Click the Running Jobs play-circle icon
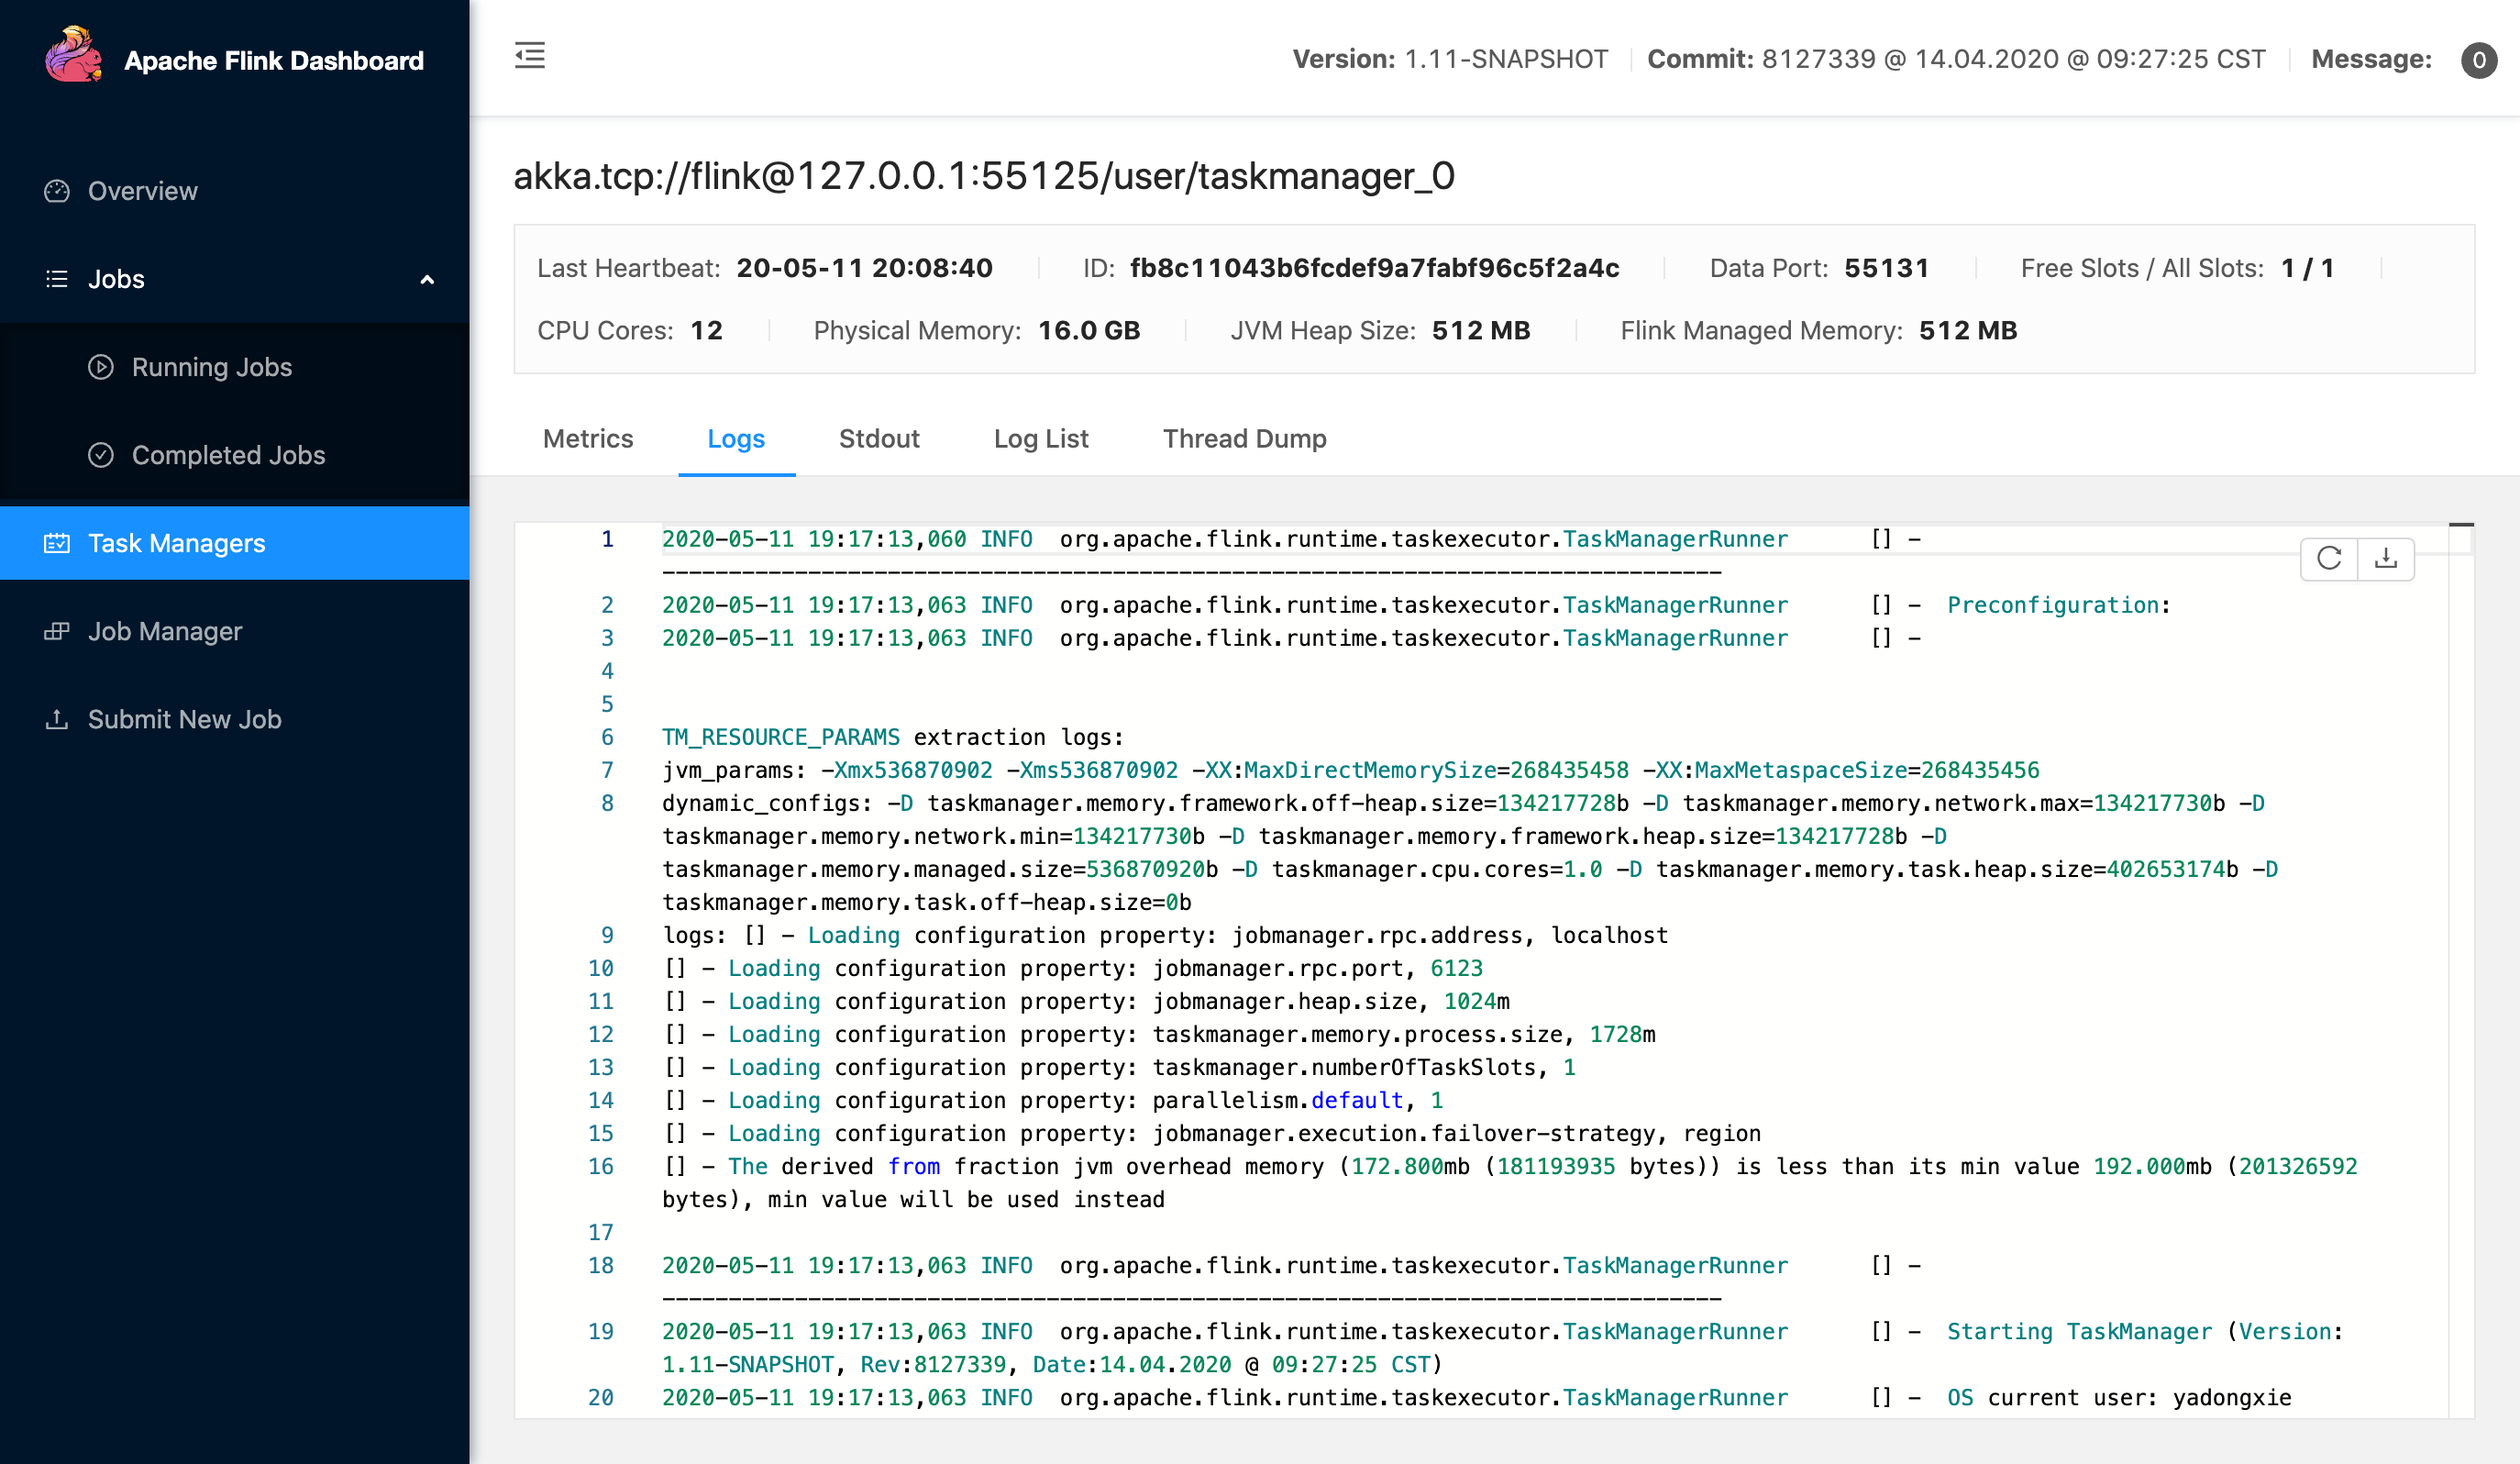 [101, 367]
